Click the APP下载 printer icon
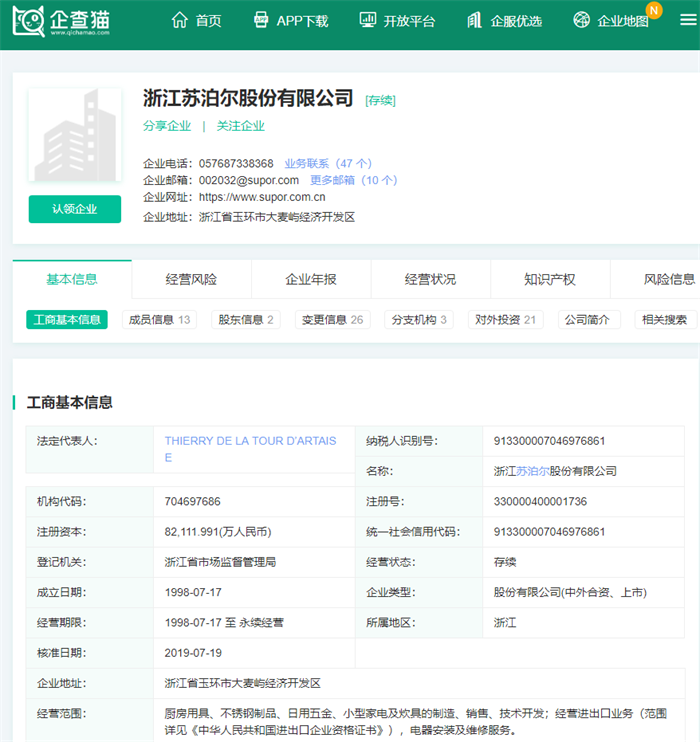Viewport: 700px width, 742px height. point(261,20)
